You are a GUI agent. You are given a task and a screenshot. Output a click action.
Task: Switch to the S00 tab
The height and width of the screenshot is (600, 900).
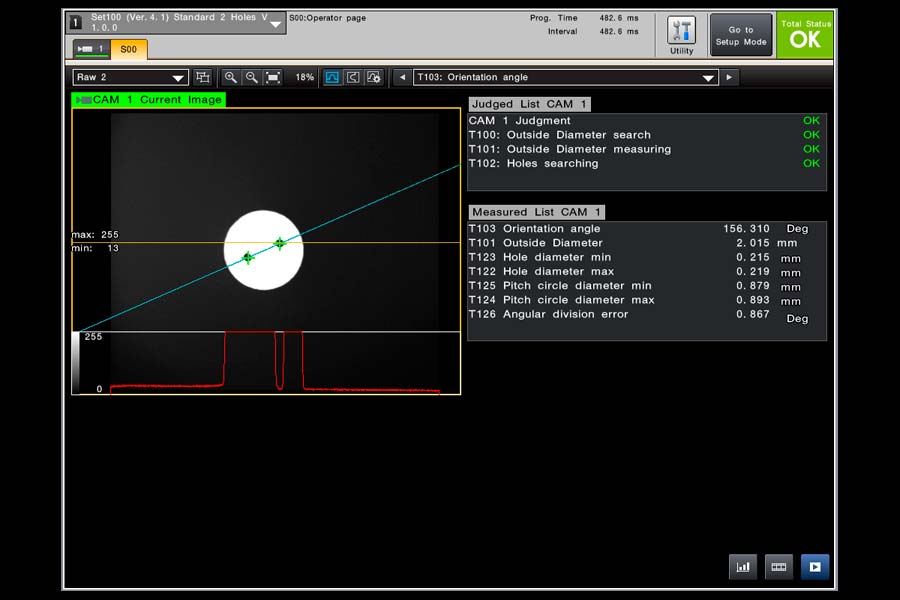click(x=128, y=49)
